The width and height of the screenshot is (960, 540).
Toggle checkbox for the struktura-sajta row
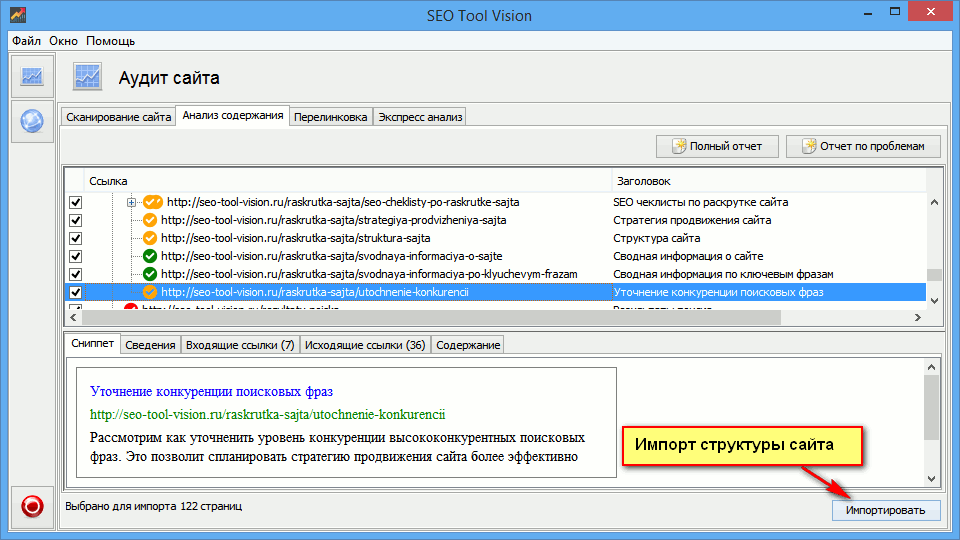click(75, 238)
